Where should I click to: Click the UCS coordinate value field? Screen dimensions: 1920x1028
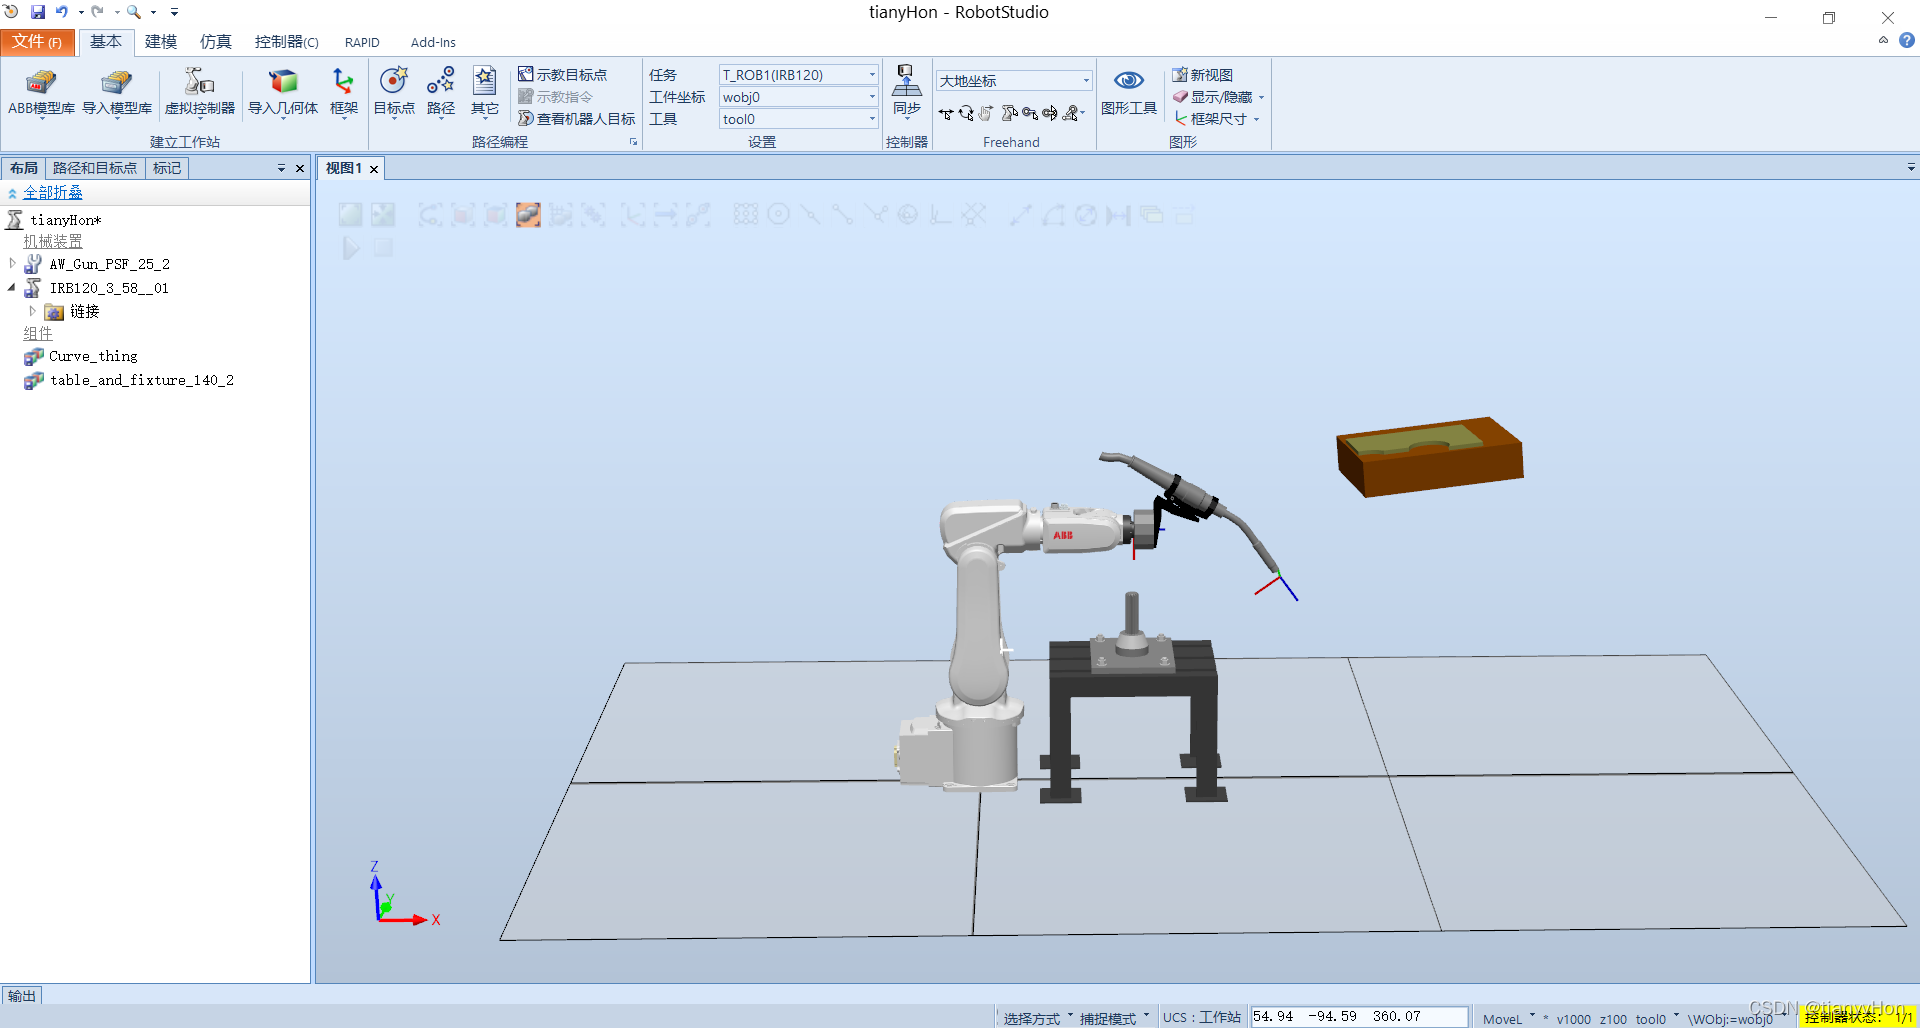[1359, 1017]
